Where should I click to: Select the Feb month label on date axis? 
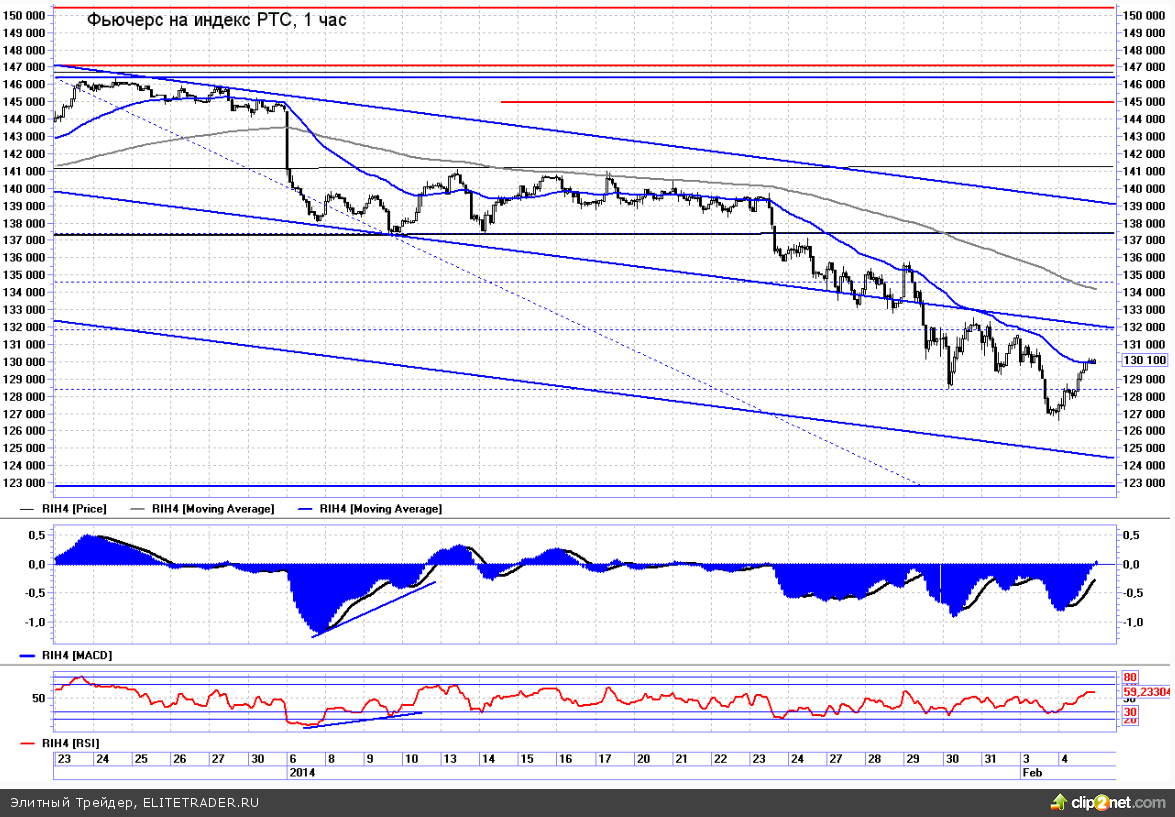1031,773
